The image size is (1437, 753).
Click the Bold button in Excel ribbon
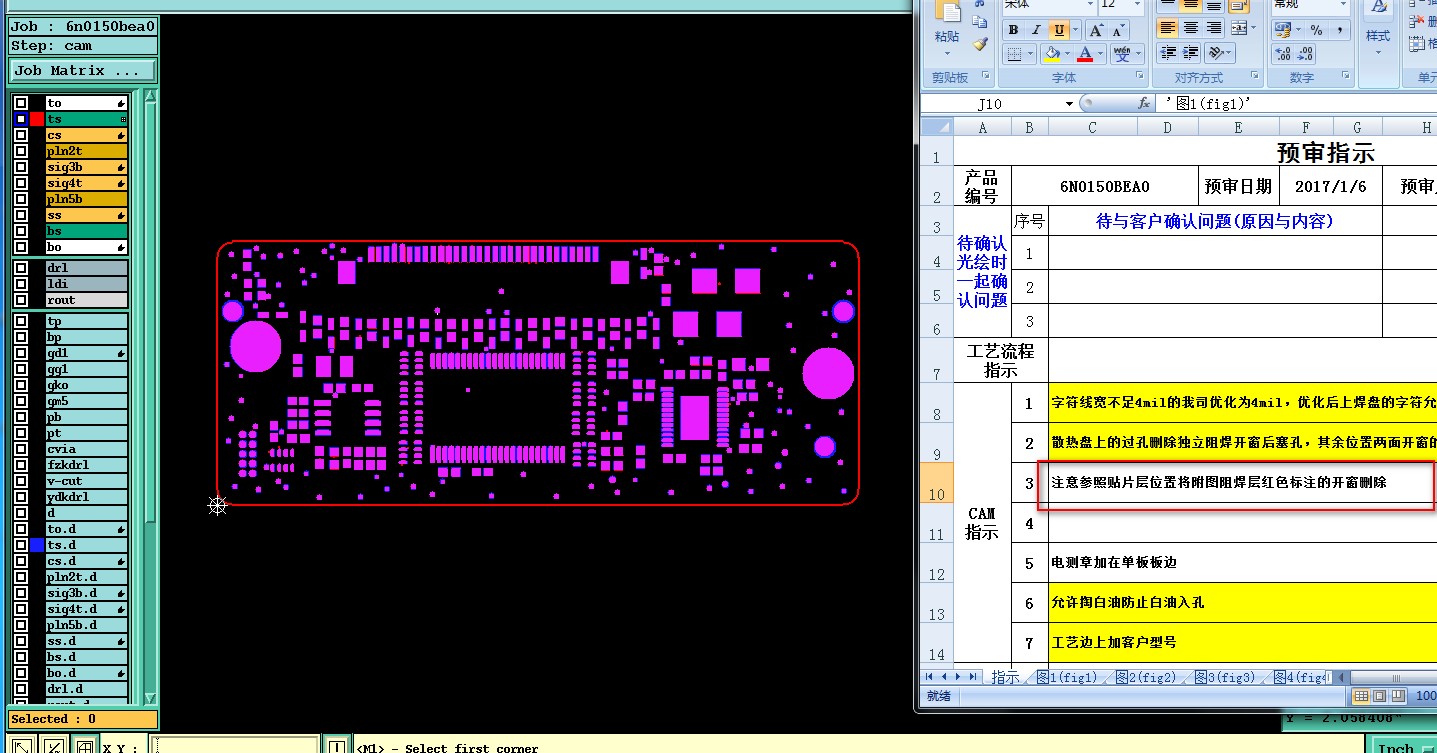1013,30
